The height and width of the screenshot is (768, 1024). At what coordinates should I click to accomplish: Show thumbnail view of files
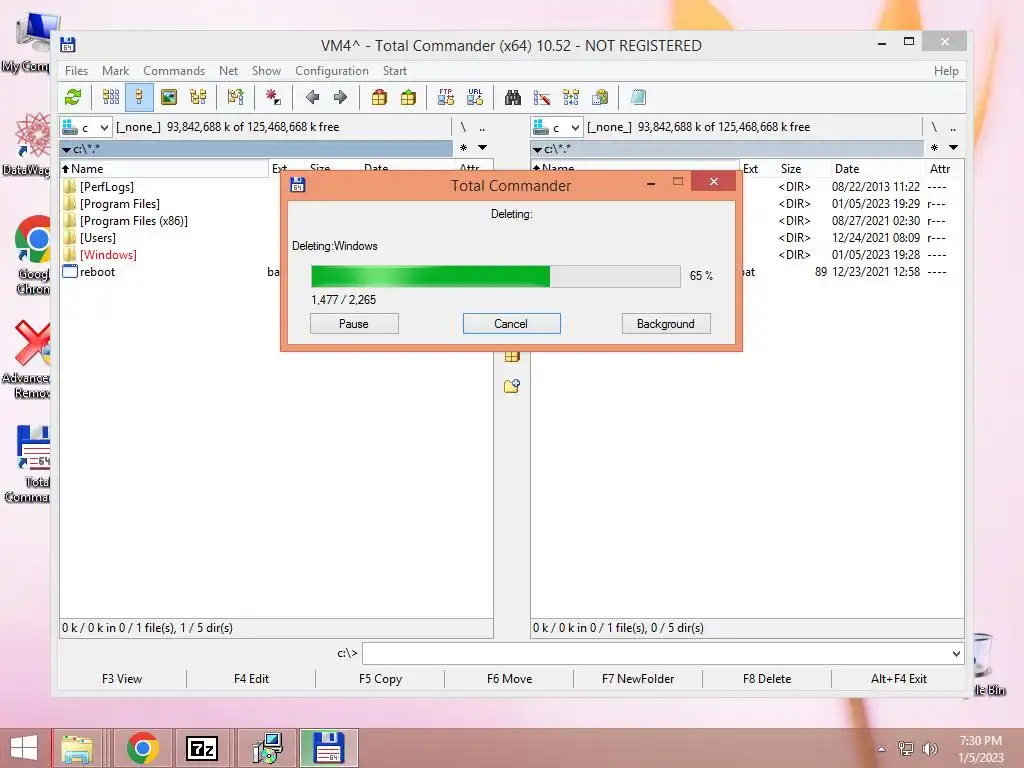pyautogui.click(x=168, y=98)
